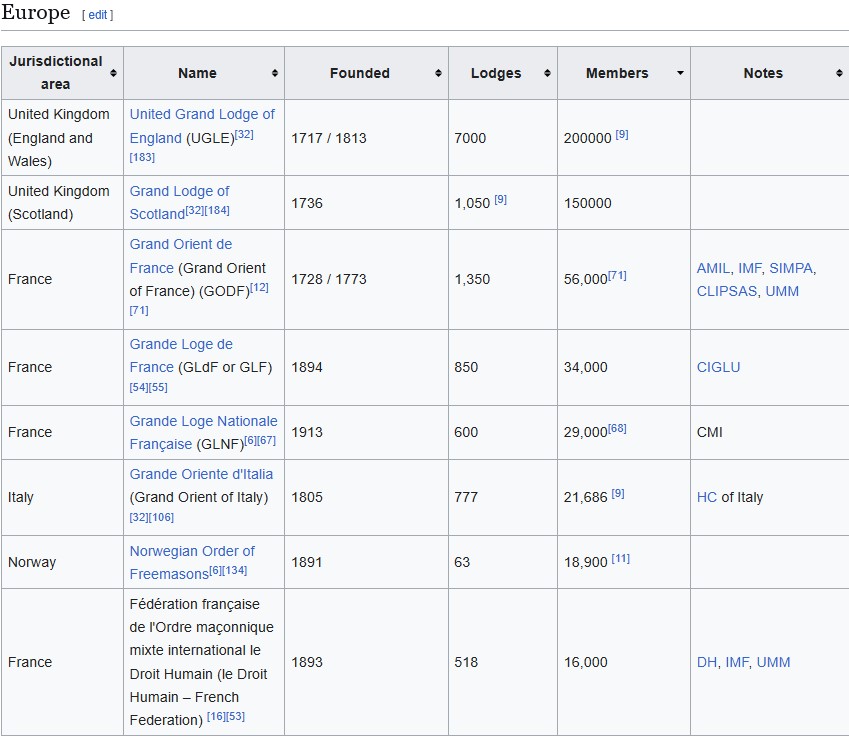Toggle Members column sort direction arrow
This screenshot has width=849, height=736.
coord(681,73)
